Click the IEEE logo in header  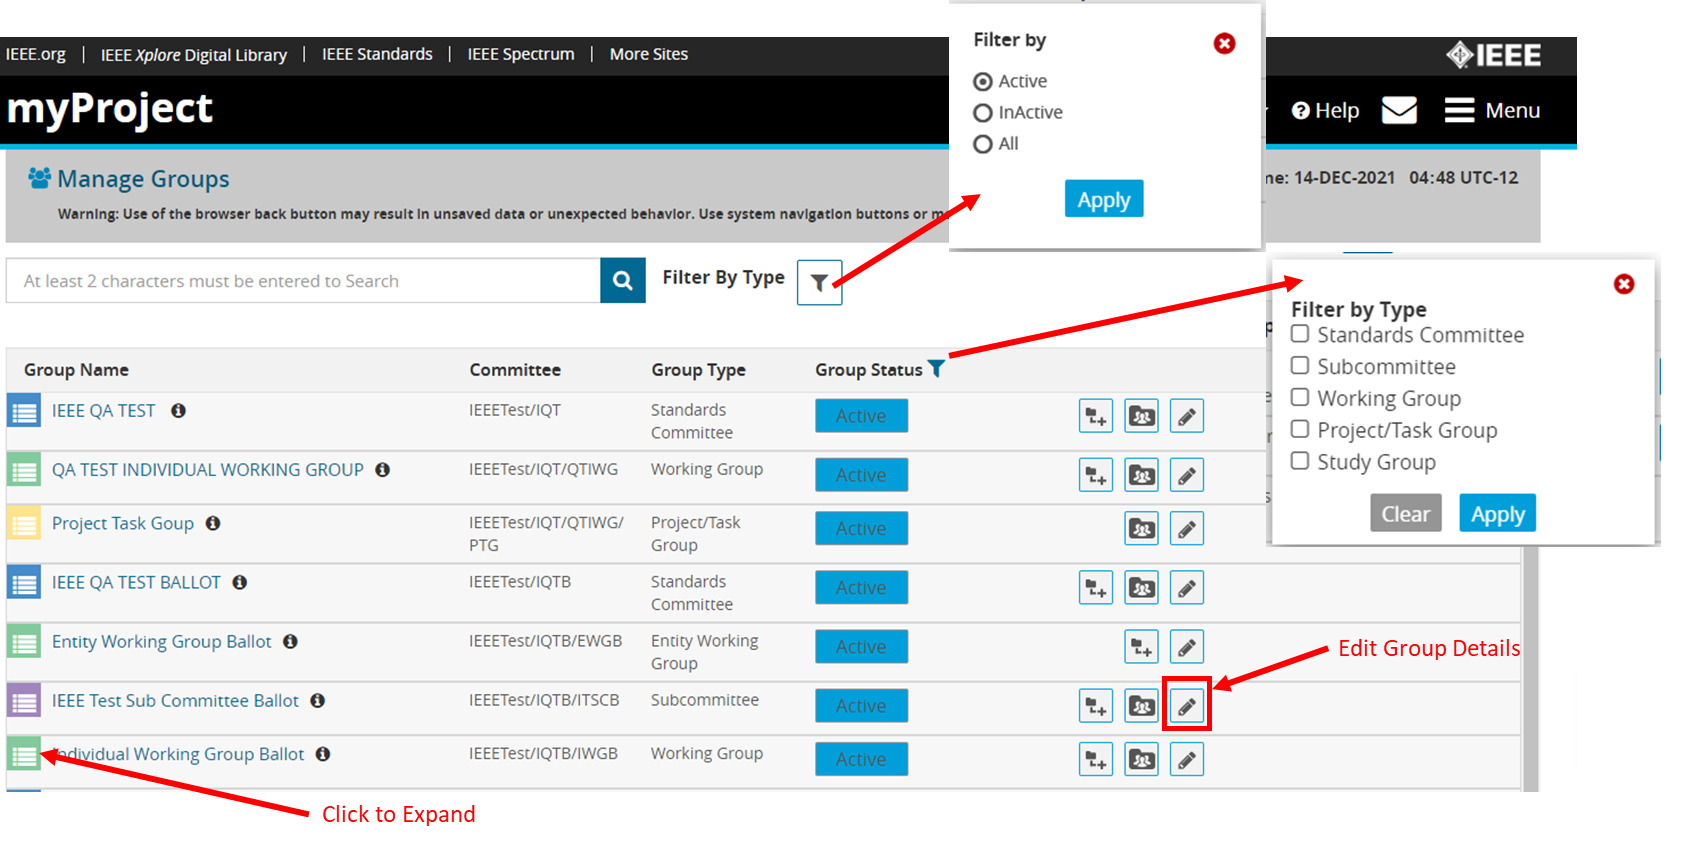(x=1494, y=55)
